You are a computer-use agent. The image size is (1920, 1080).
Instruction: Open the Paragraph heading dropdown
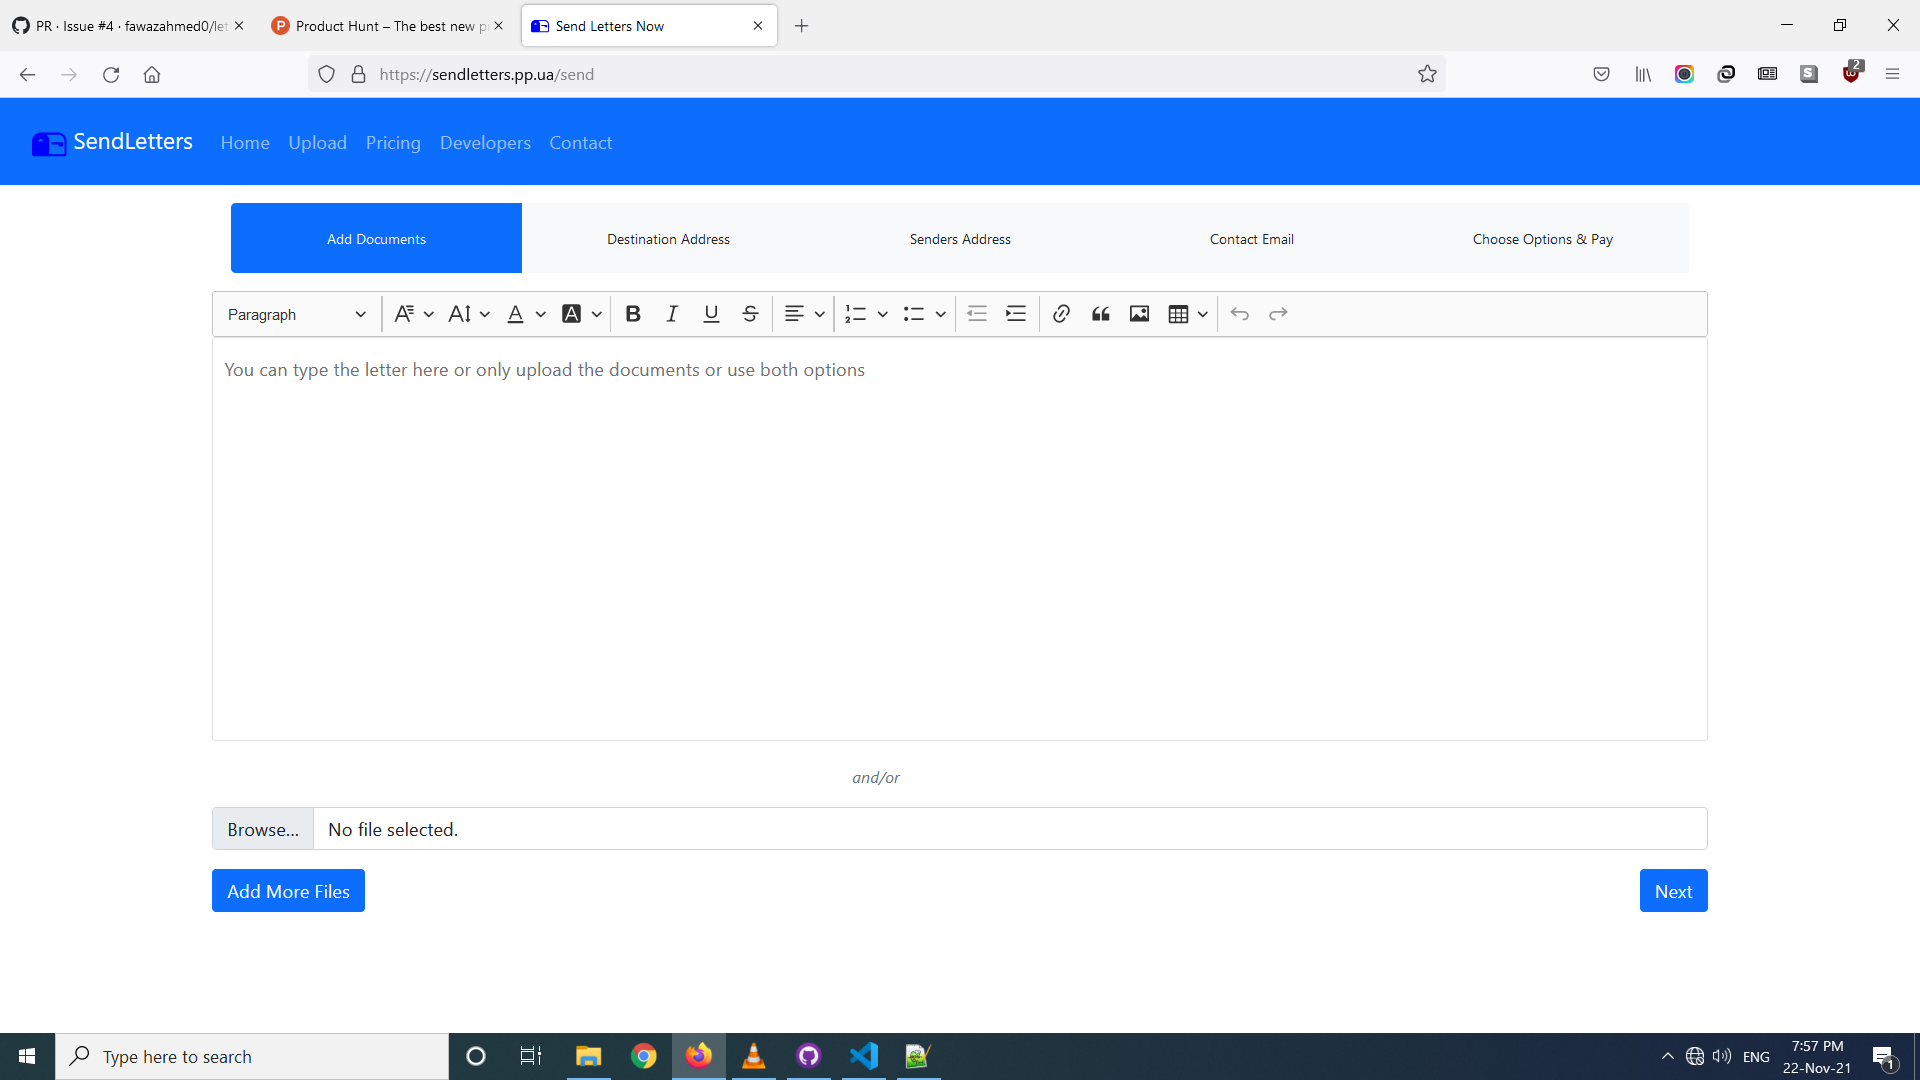point(296,314)
